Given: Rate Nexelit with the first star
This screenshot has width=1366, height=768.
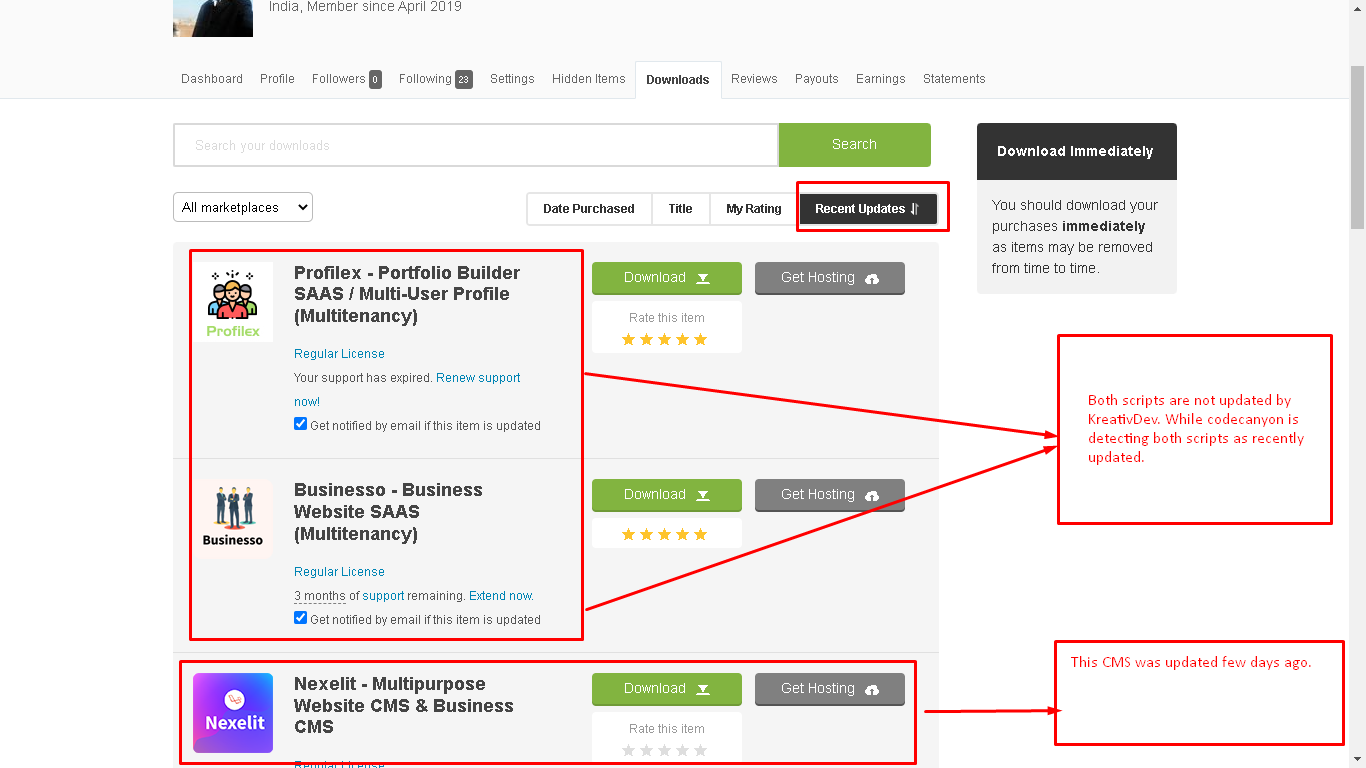Looking at the screenshot, I should point(628,750).
